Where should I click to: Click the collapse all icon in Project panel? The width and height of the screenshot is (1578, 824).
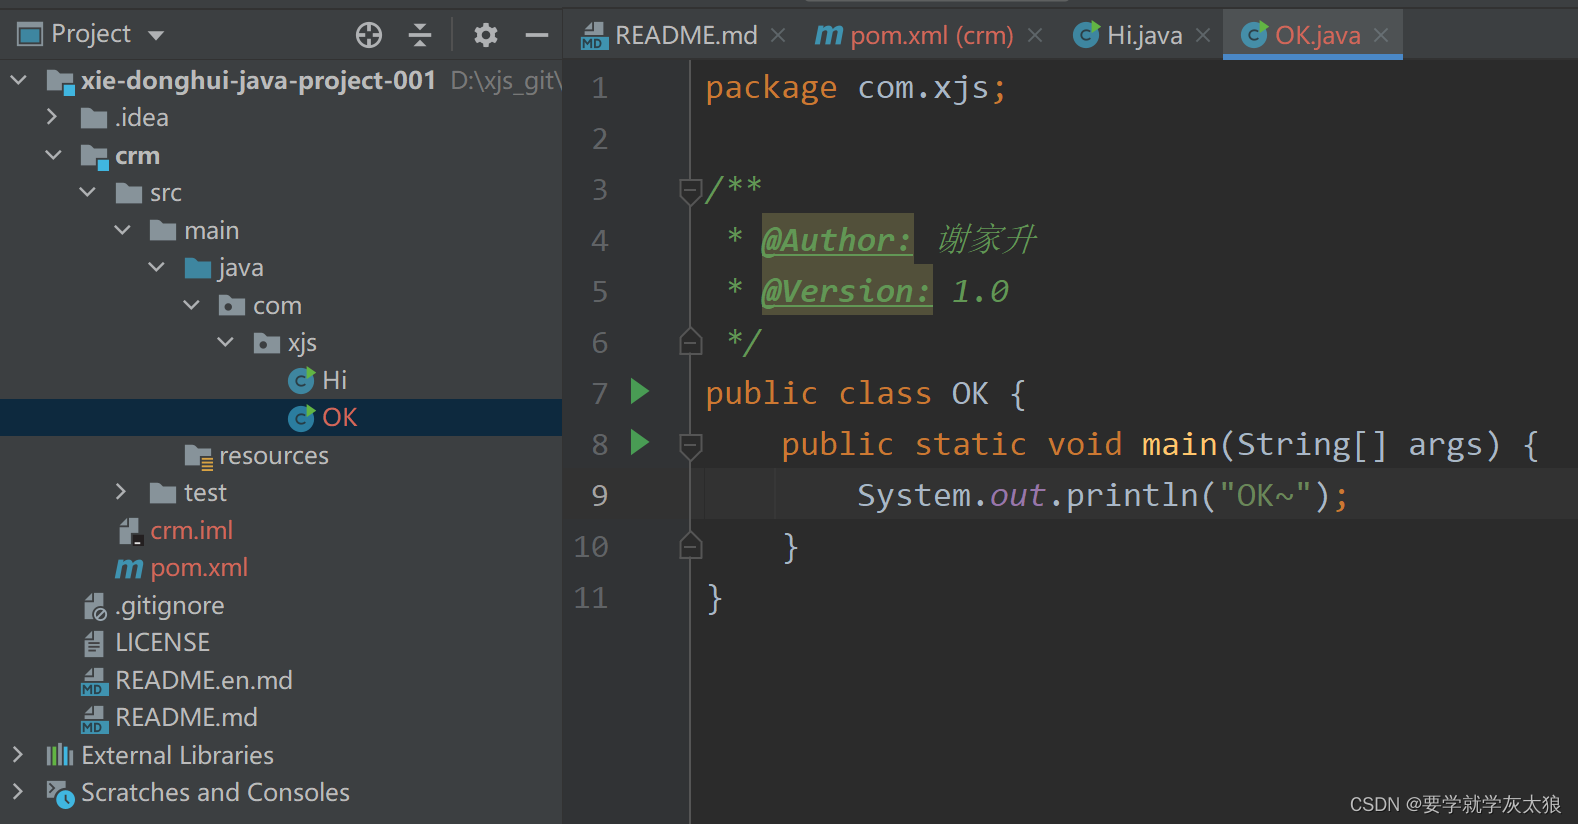[x=420, y=35]
